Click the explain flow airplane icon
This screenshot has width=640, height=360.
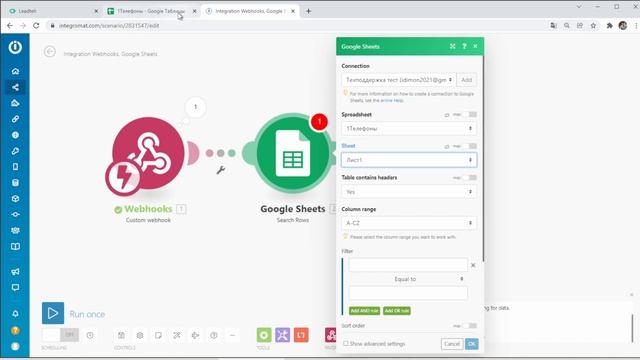(x=196, y=335)
